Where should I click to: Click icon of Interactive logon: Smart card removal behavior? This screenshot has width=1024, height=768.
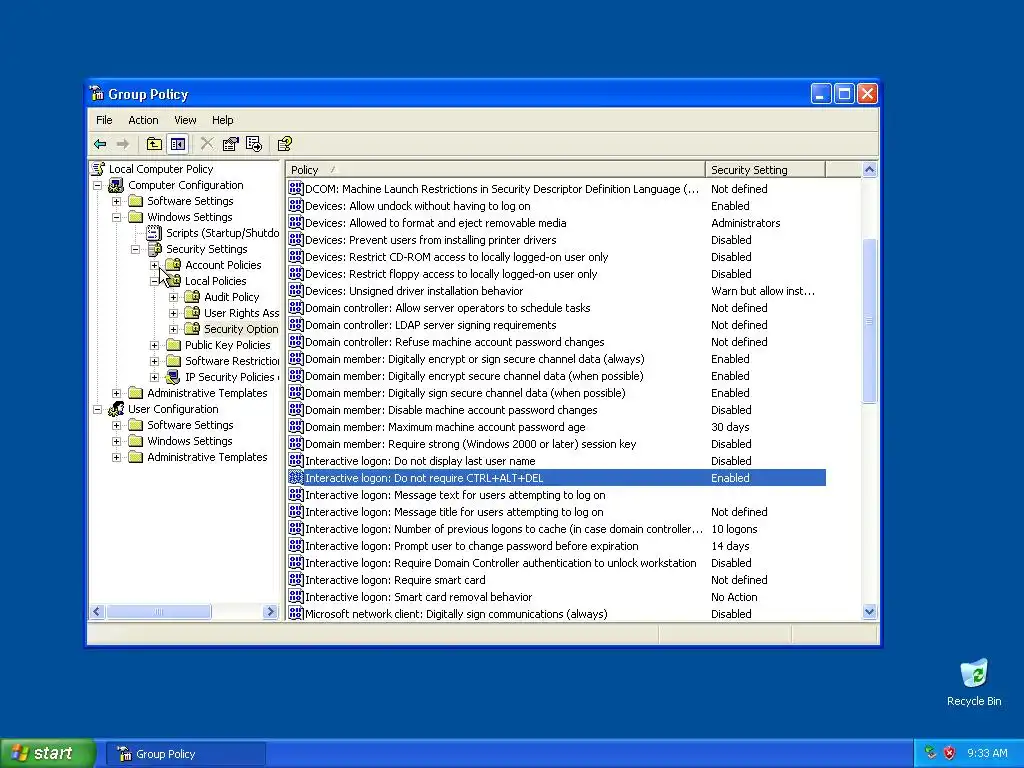coord(296,596)
